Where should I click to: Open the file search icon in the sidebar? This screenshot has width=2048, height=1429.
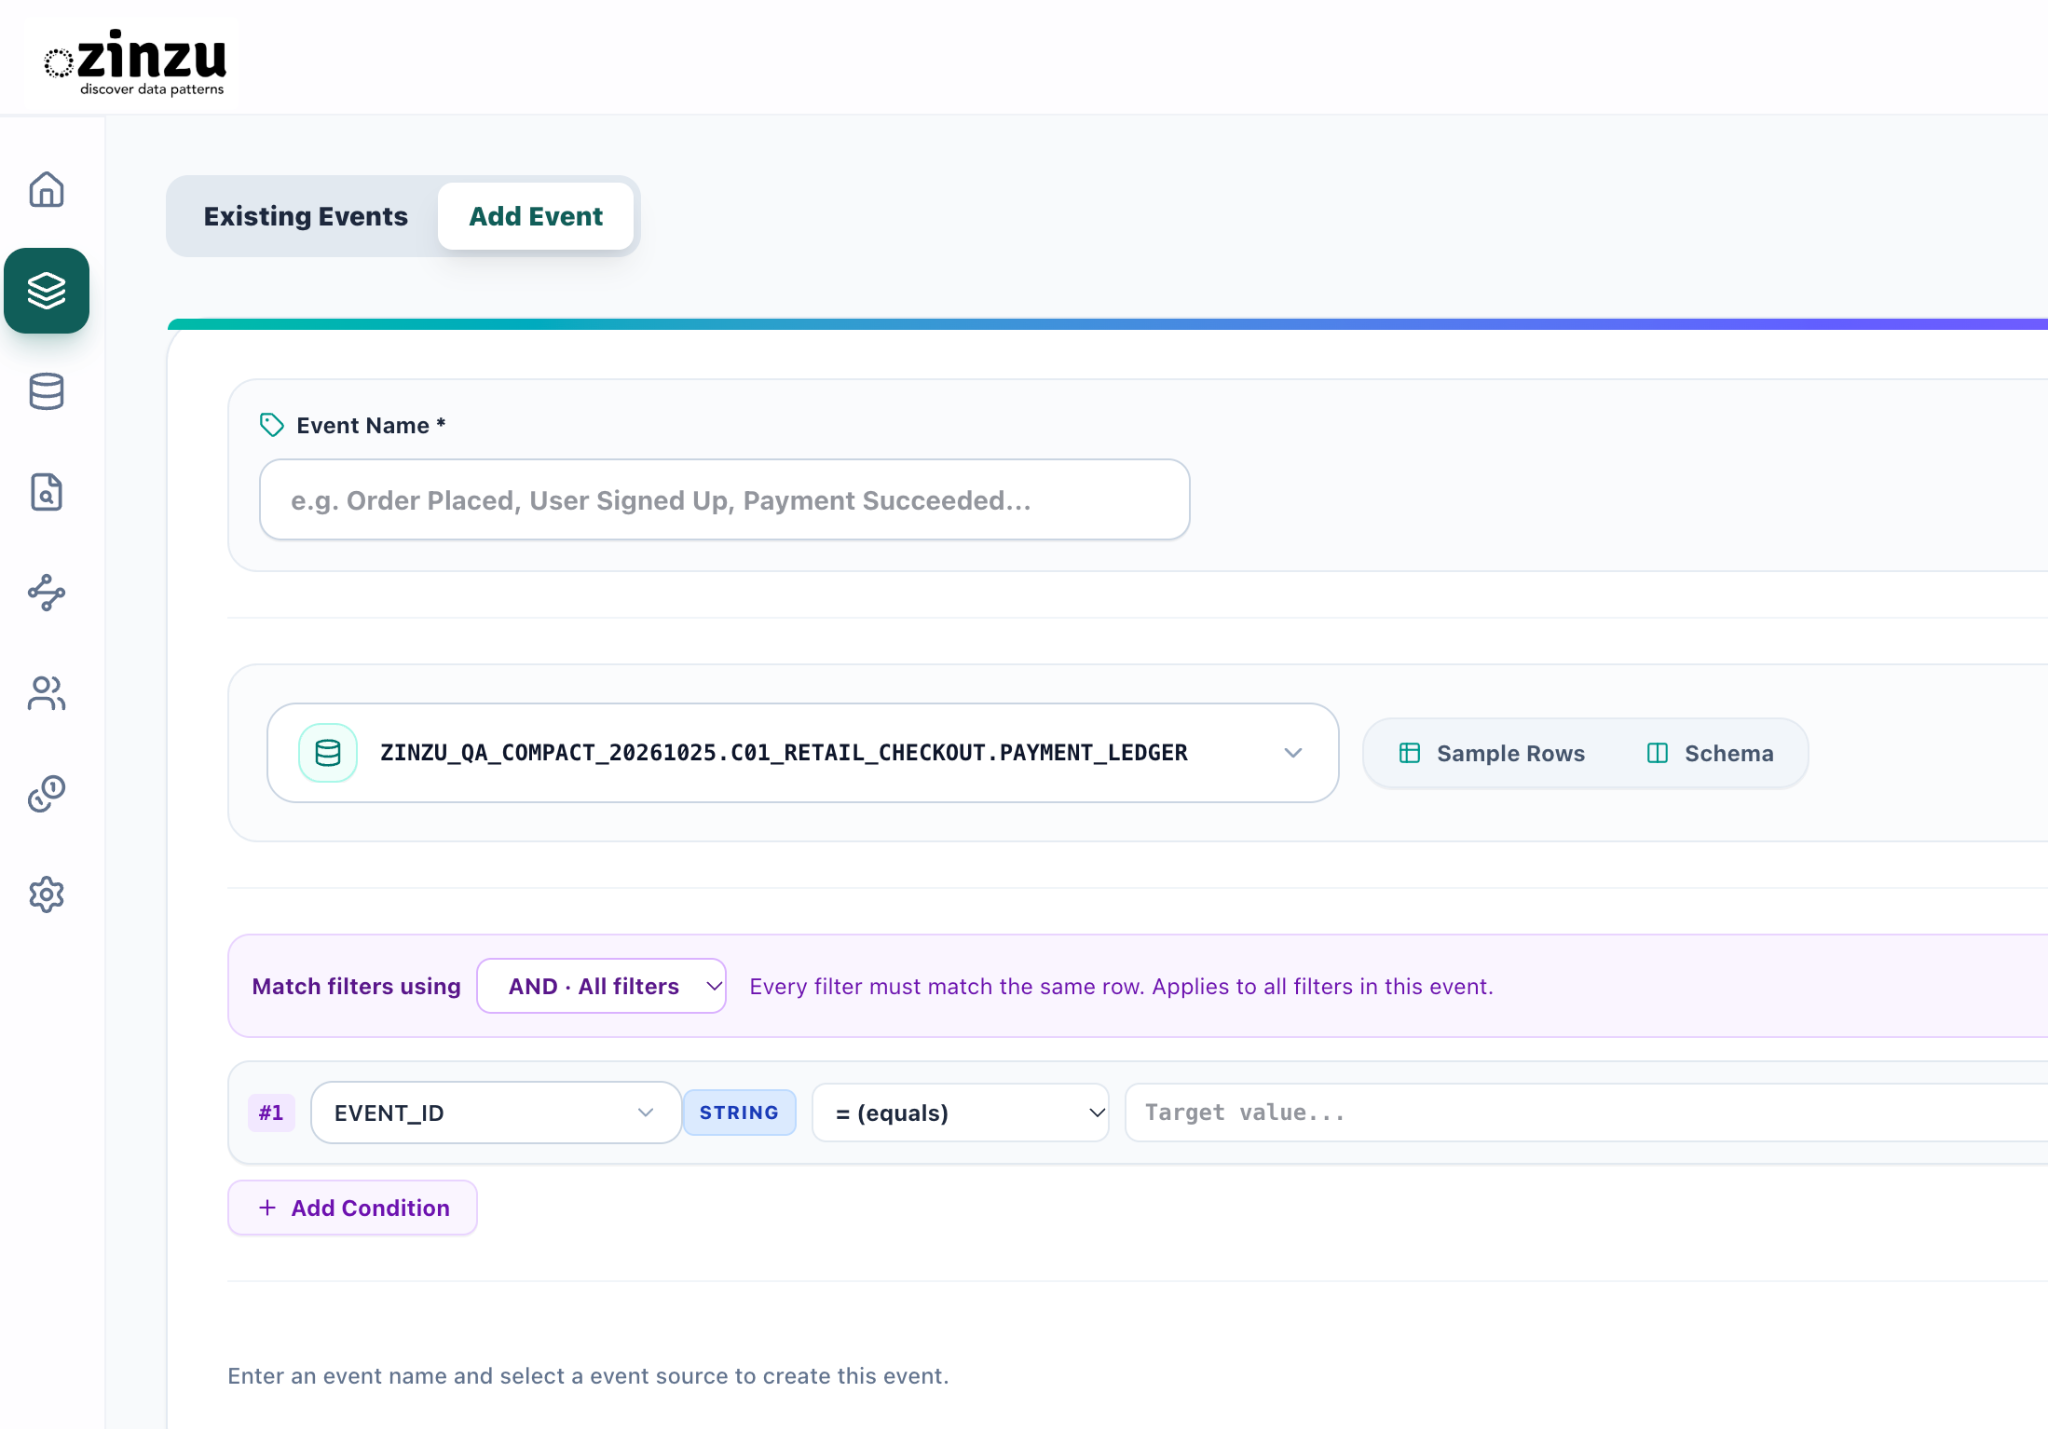[x=46, y=492]
